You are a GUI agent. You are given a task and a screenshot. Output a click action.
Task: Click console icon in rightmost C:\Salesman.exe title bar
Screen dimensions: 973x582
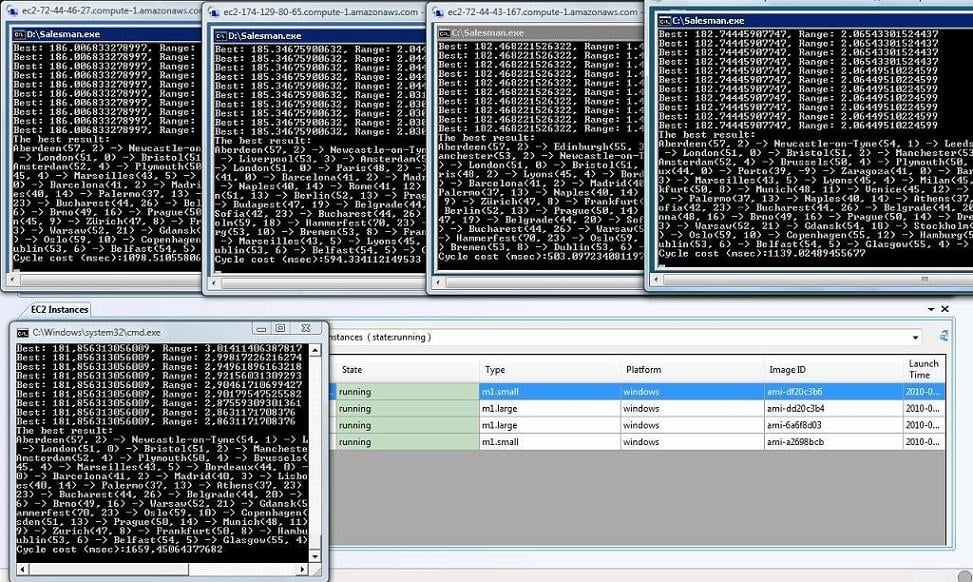(665, 21)
